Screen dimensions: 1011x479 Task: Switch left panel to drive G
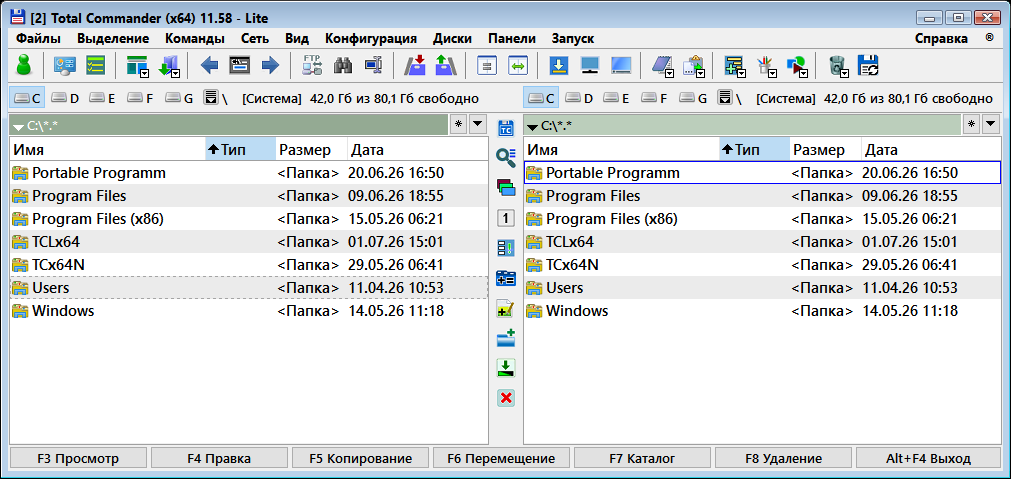tap(179, 99)
